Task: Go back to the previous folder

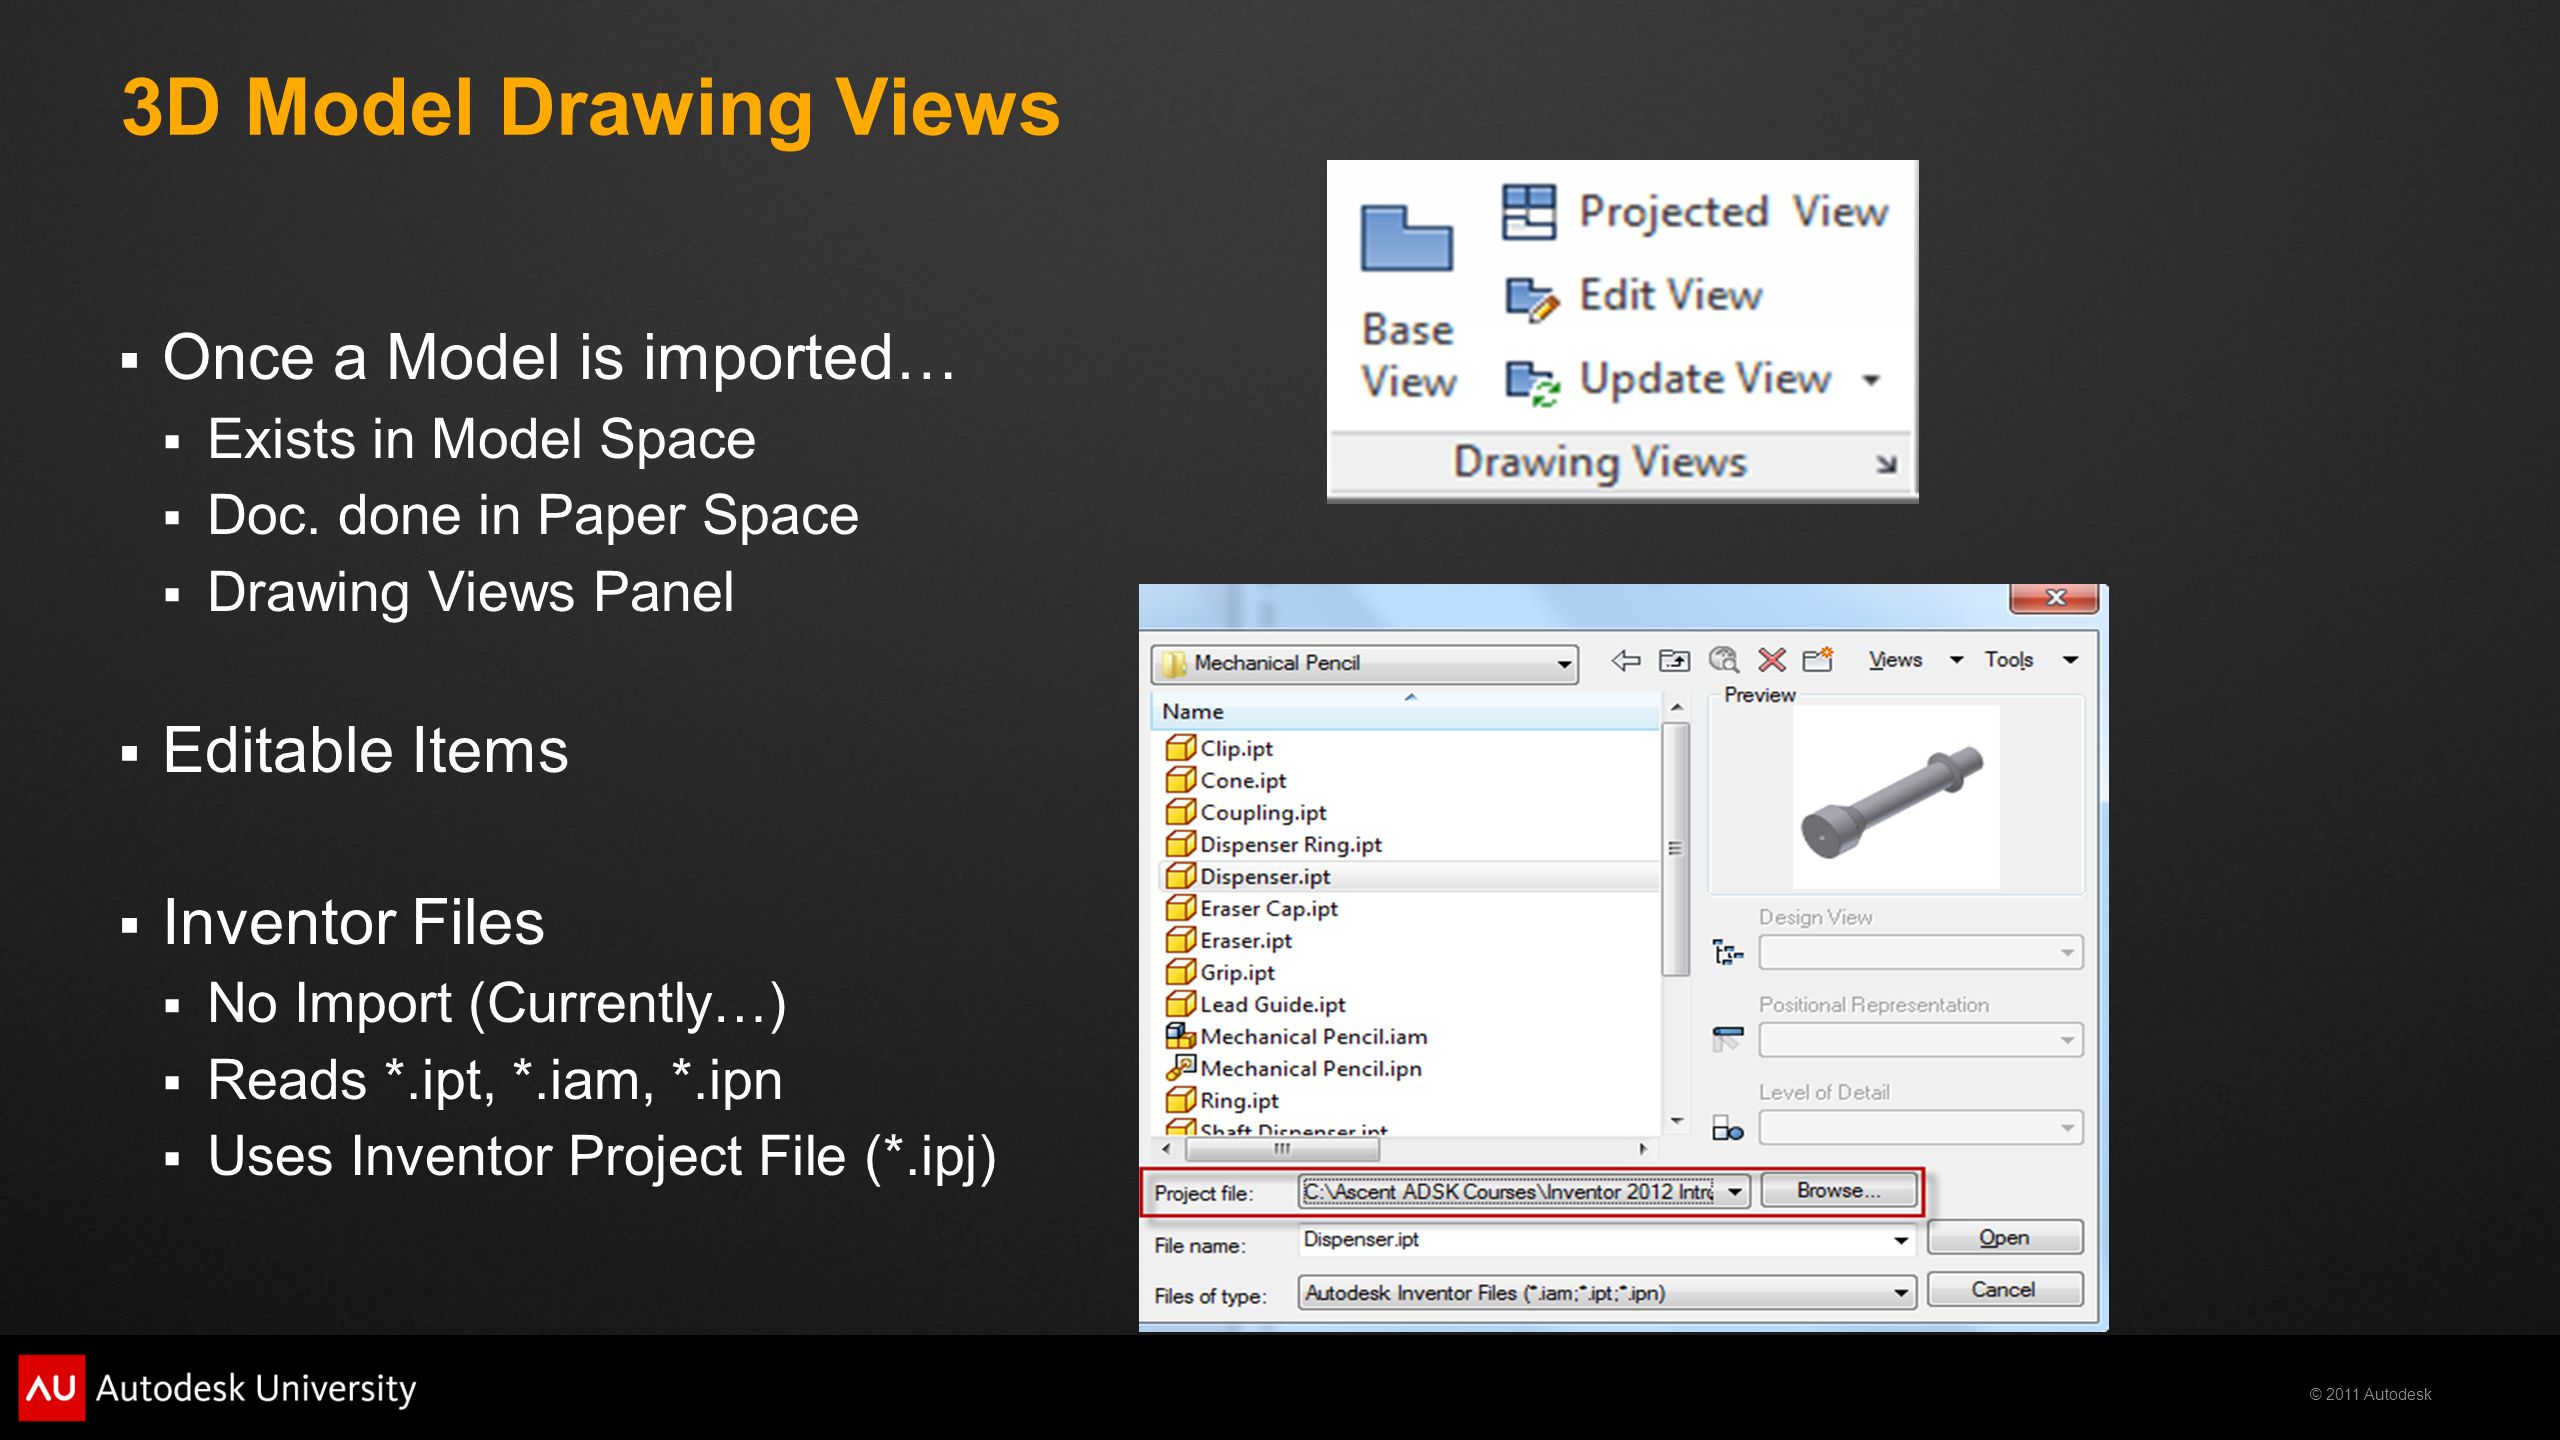Action: coord(1626,660)
